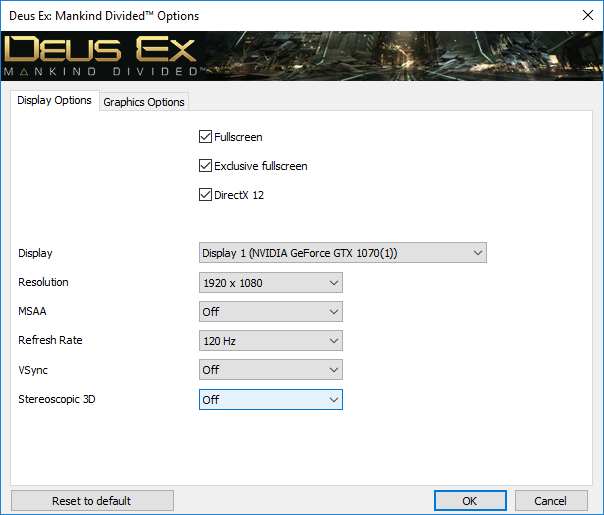Click the MSAA label
The width and height of the screenshot is (604, 515).
[32, 311]
